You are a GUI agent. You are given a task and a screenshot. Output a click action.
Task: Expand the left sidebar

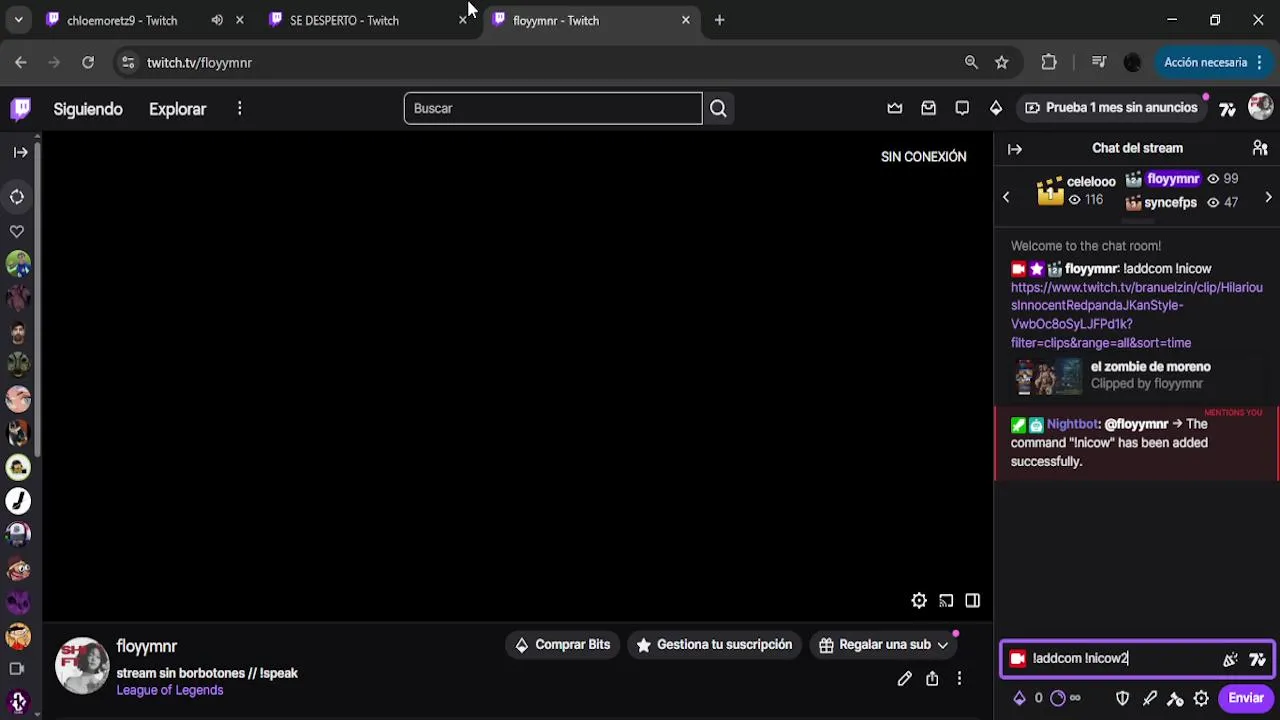click(20, 152)
